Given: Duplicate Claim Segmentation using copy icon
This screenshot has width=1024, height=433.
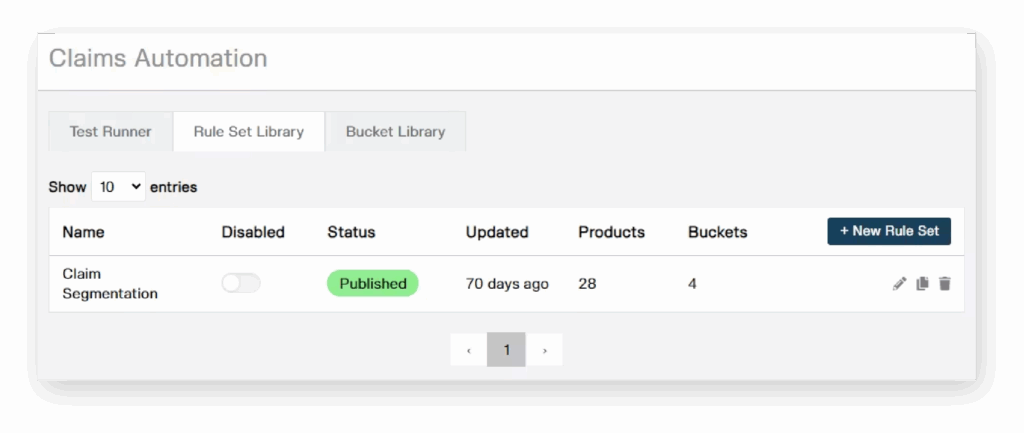Looking at the screenshot, I should point(922,283).
